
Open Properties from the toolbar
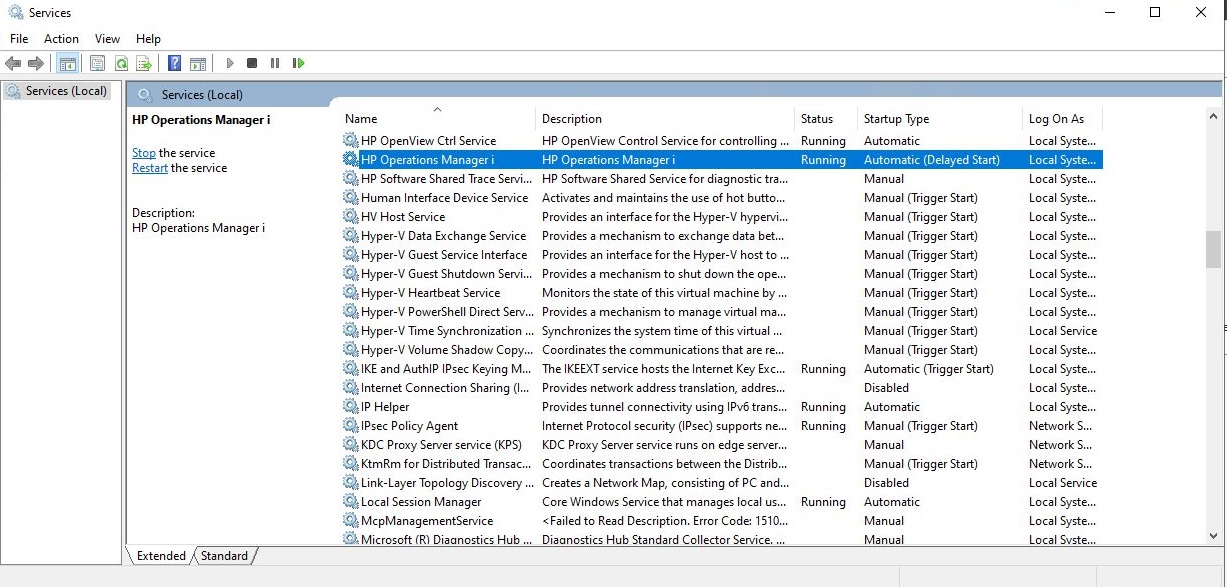[97, 63]
